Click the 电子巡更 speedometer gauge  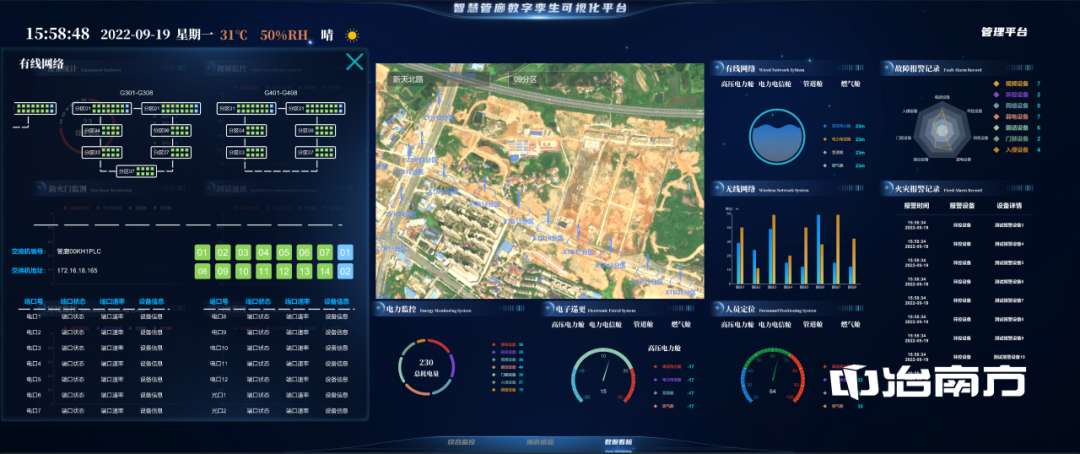click(602, 378)
